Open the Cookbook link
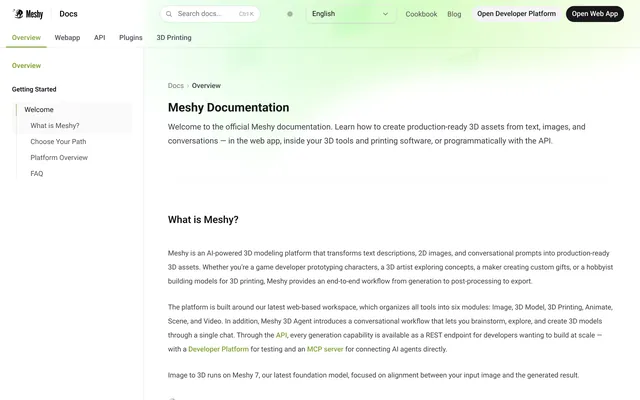 [x=421, y=14]
